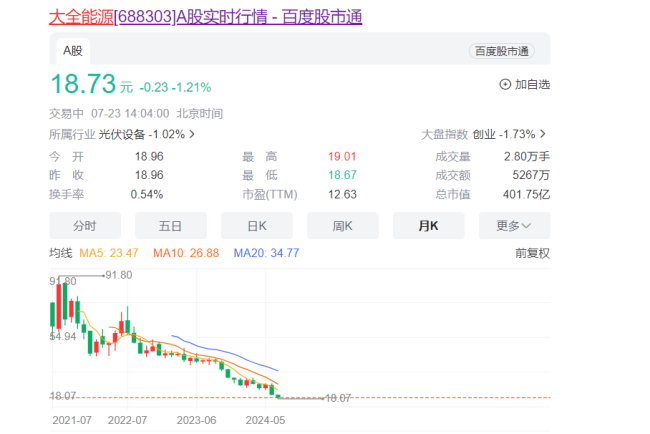Click the 2022-07 axis label
650x434 pixels.
[x=127, y=420]
